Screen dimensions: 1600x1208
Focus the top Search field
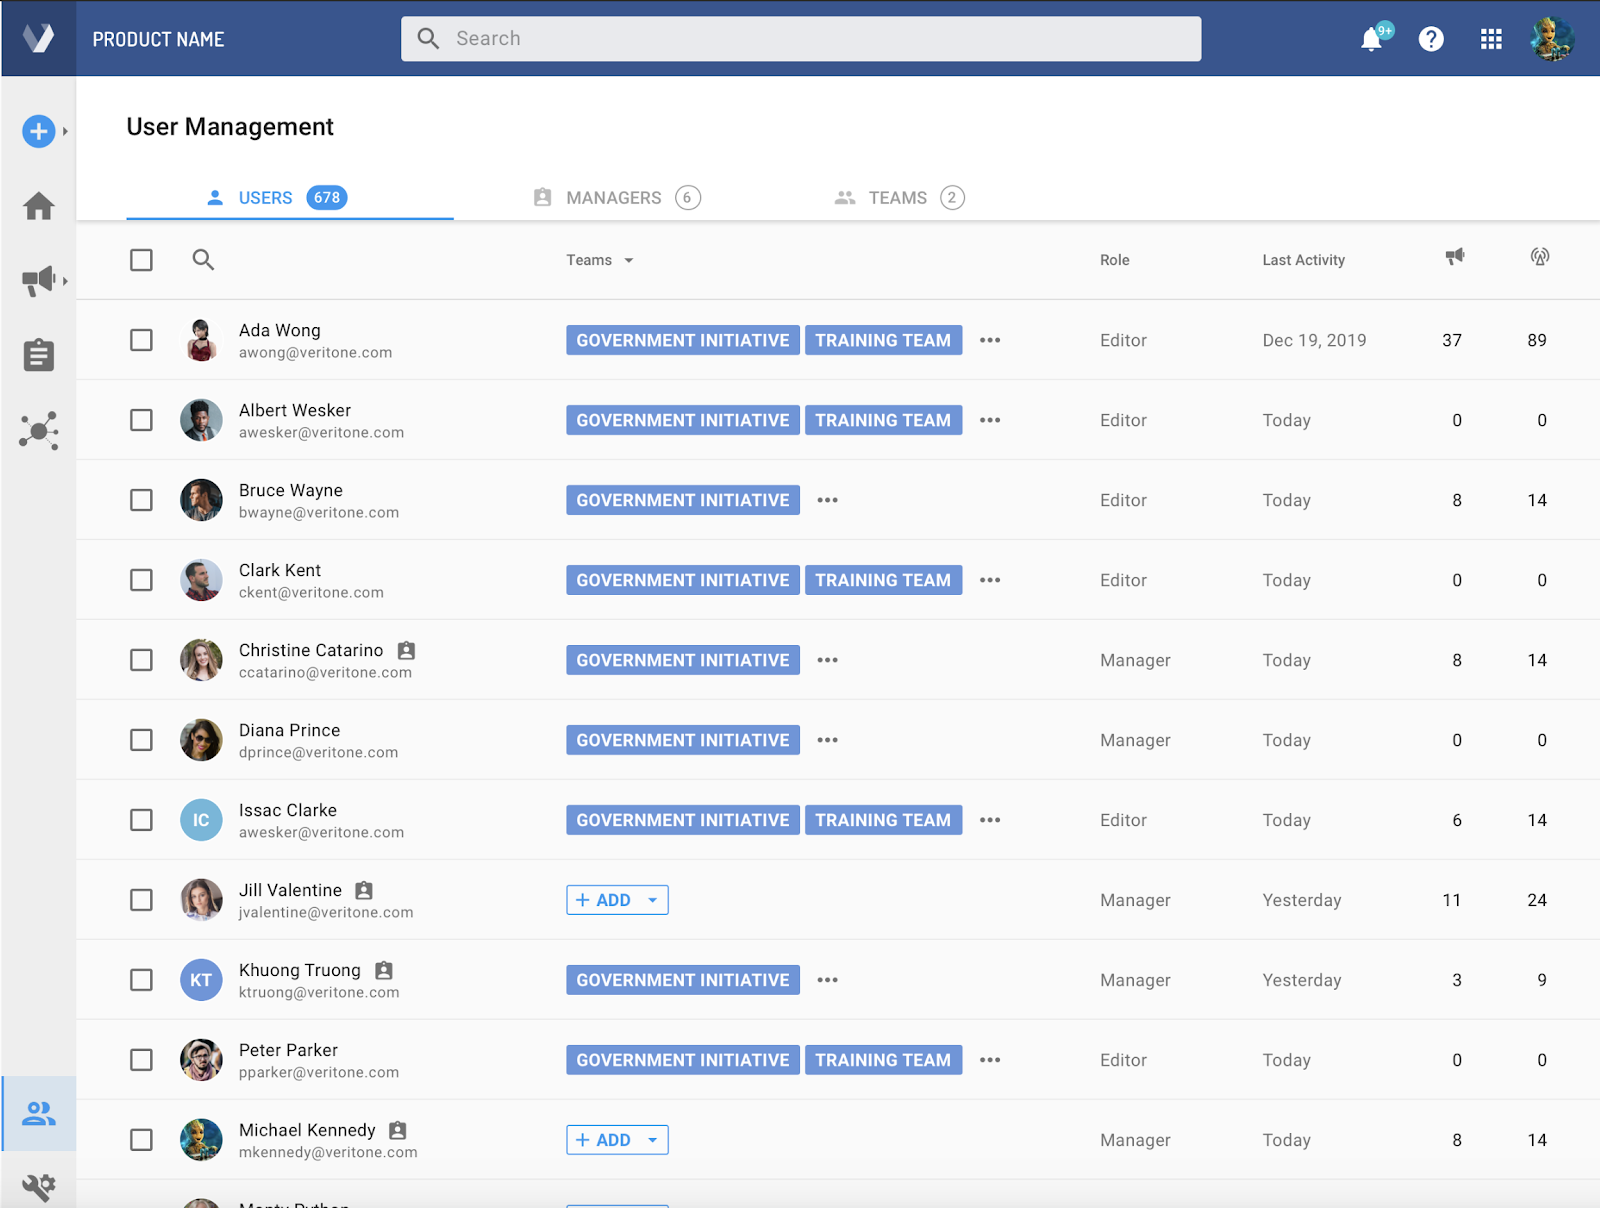[x=800, y=39]
